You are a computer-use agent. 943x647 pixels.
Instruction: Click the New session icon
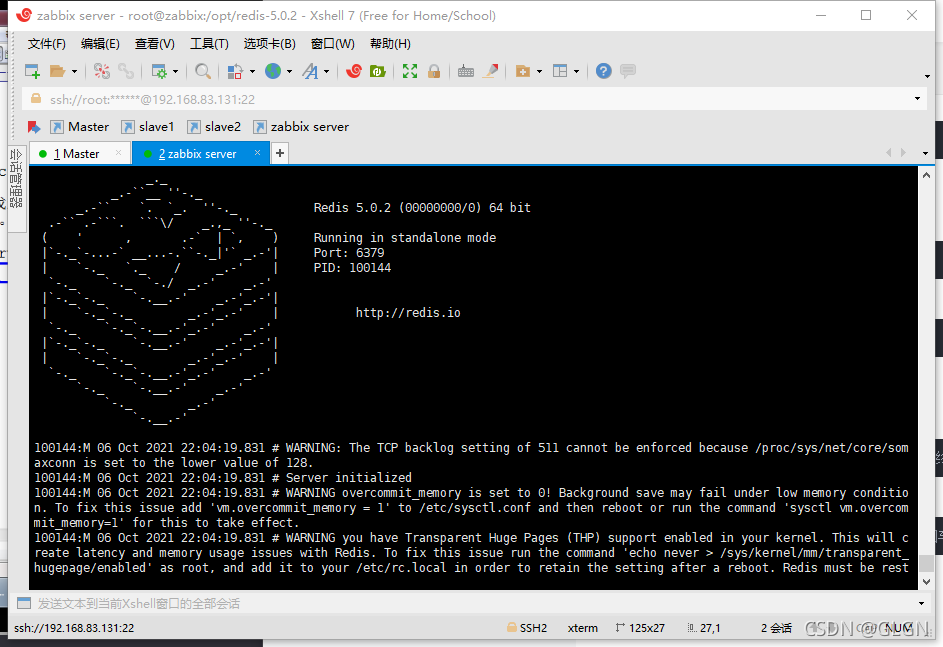32,72
